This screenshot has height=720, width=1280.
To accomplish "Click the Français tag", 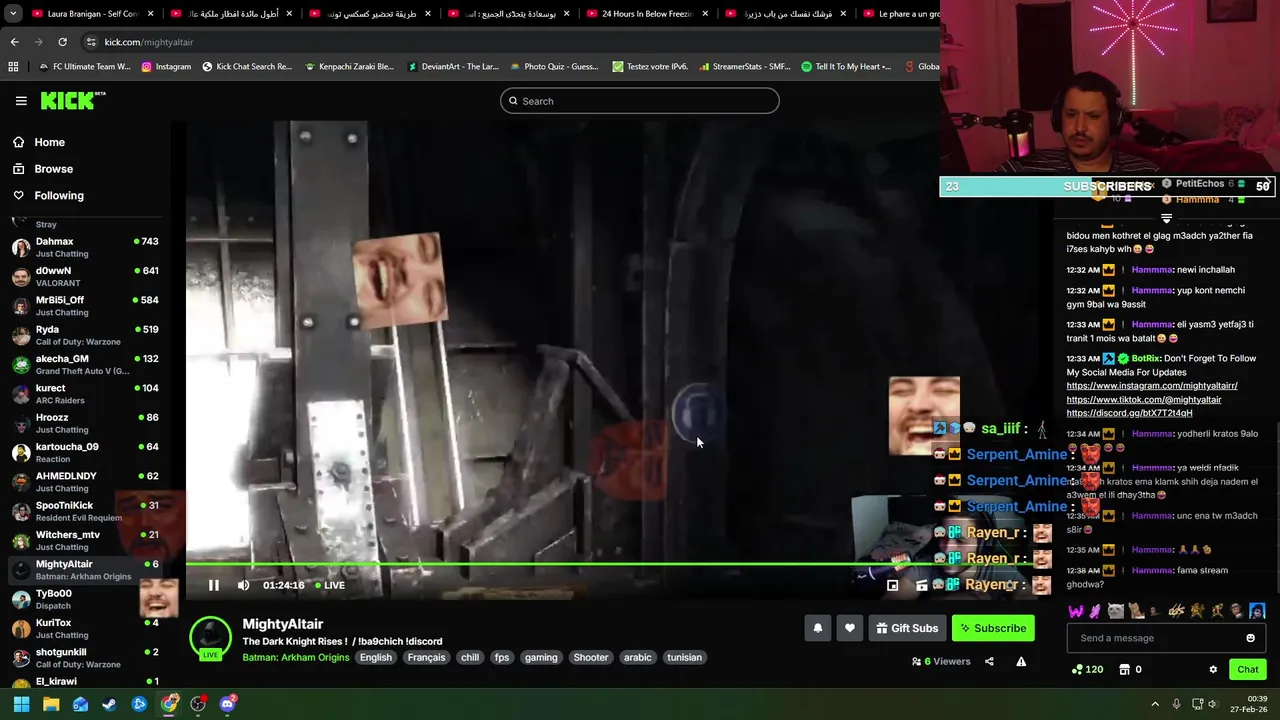I will pyautogui.click(x=426, y=657).
